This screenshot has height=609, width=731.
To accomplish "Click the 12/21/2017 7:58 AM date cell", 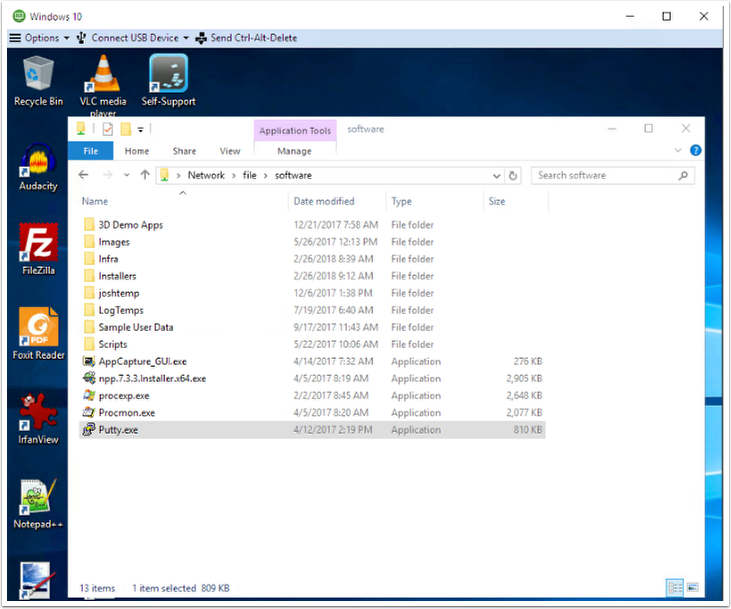I will [x=336, y=225].
